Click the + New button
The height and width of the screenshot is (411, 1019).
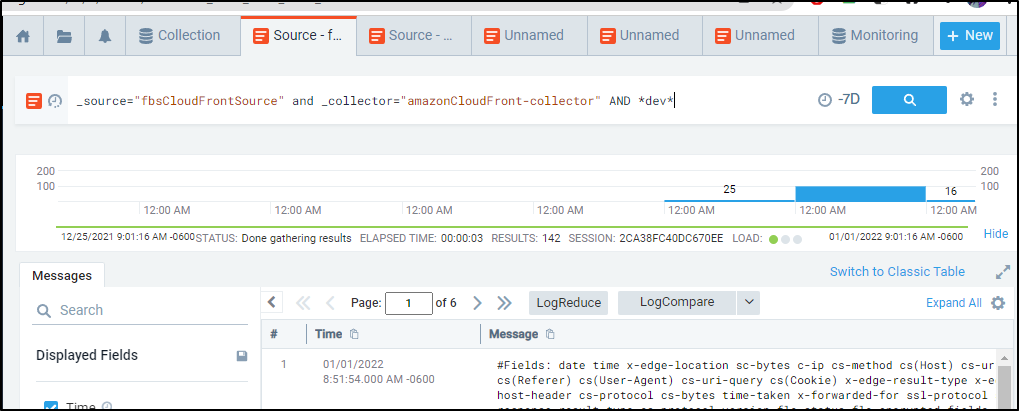point(970,36)
